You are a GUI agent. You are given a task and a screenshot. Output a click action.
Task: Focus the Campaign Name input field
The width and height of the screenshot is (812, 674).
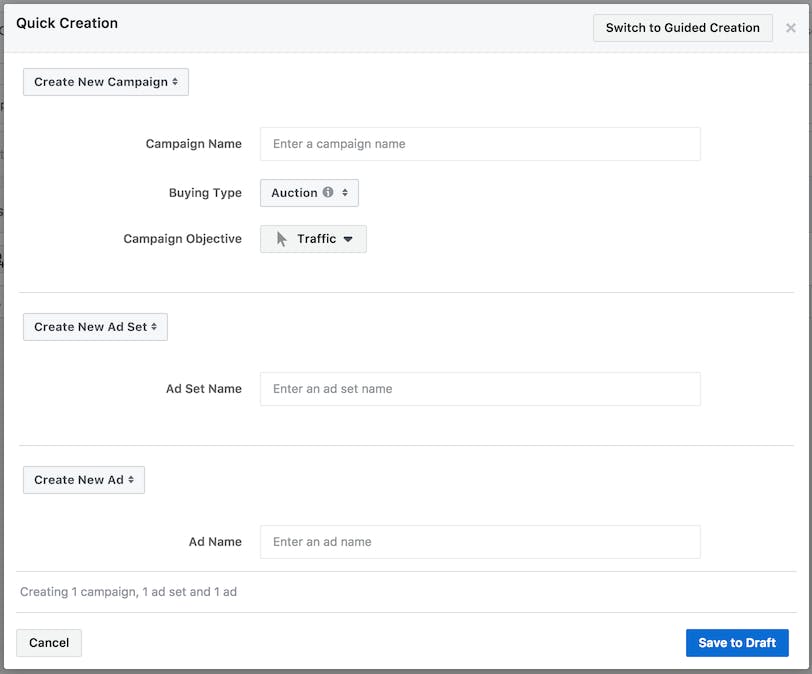click(x=480, y=144)
